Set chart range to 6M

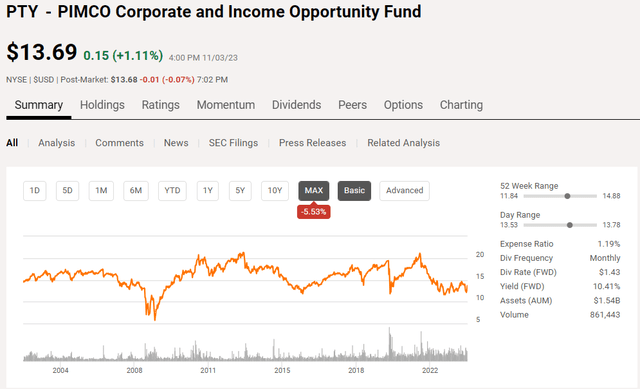pyautogui.click(x=136, y=191)
